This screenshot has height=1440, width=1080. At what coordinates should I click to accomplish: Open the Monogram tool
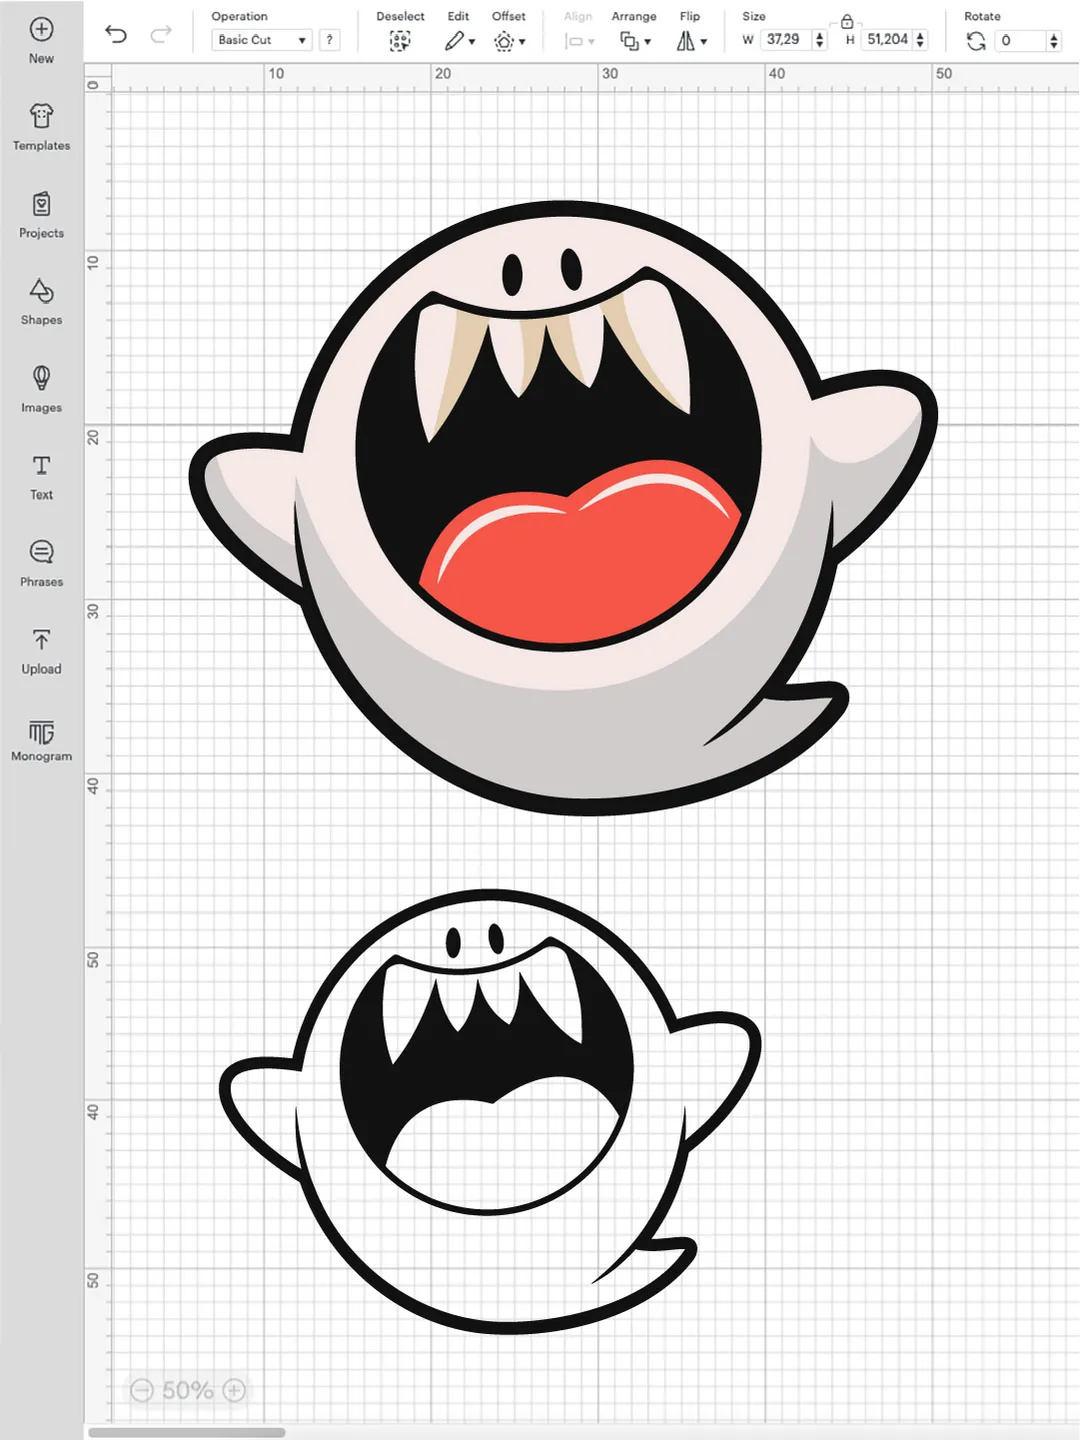(41, 732)
